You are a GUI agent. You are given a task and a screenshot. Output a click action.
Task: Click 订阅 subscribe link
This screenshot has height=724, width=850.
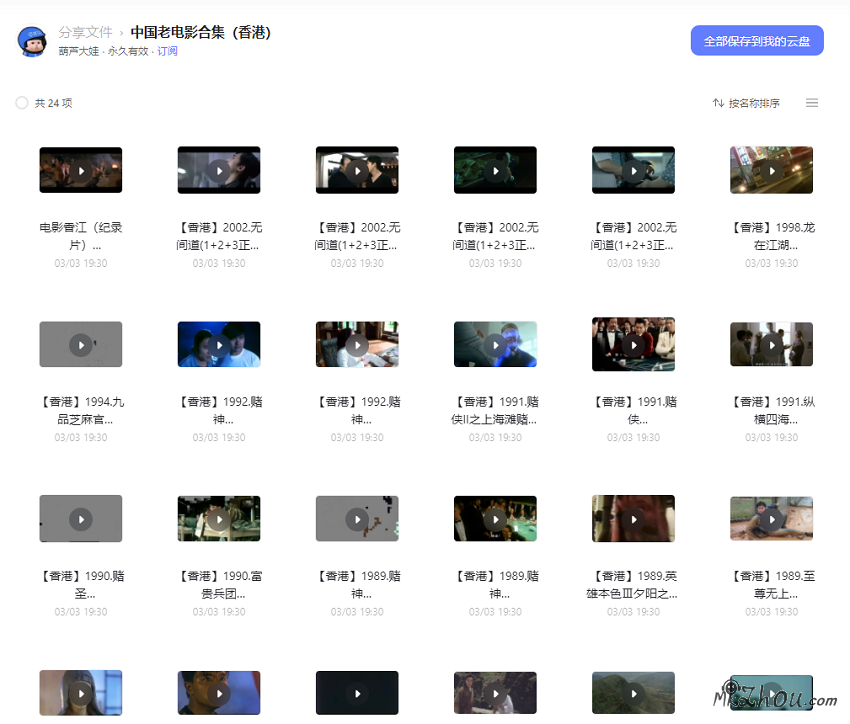[167, 51]
